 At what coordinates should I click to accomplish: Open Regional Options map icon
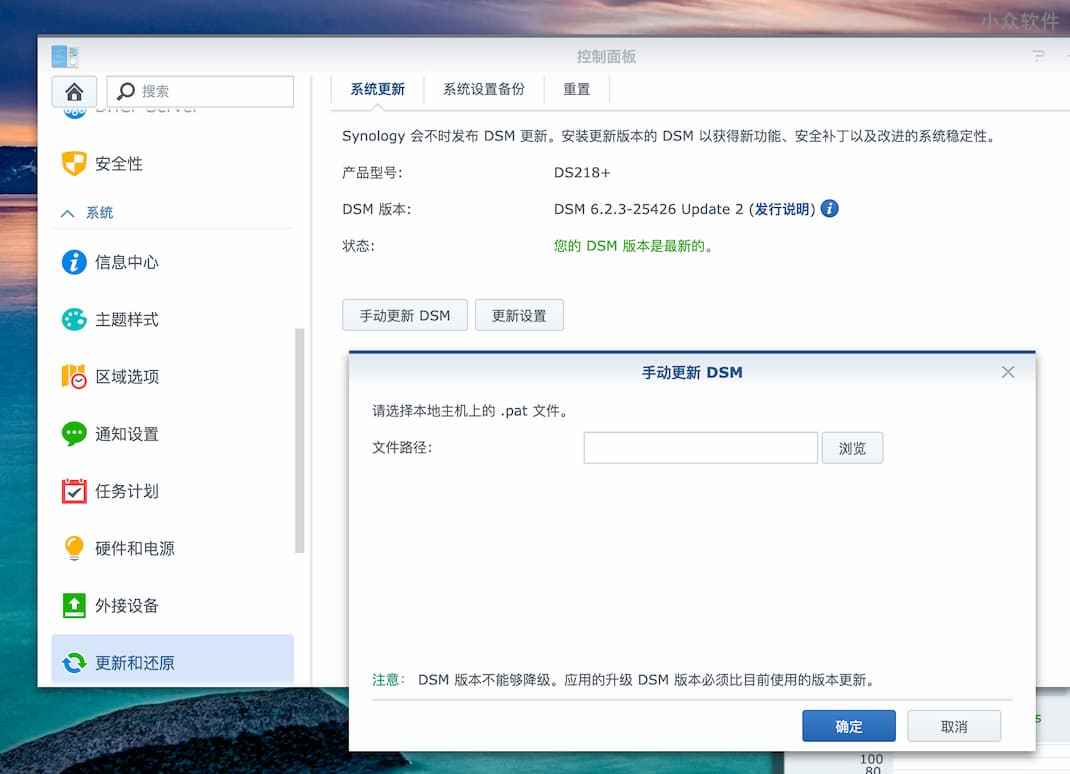[74, 377]
